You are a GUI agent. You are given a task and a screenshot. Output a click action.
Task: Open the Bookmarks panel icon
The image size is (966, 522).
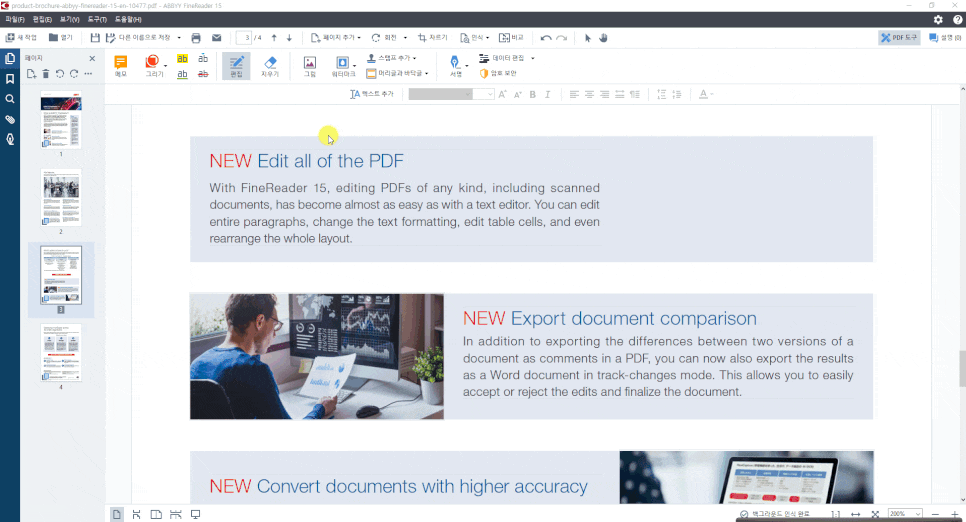pos(10,79)
